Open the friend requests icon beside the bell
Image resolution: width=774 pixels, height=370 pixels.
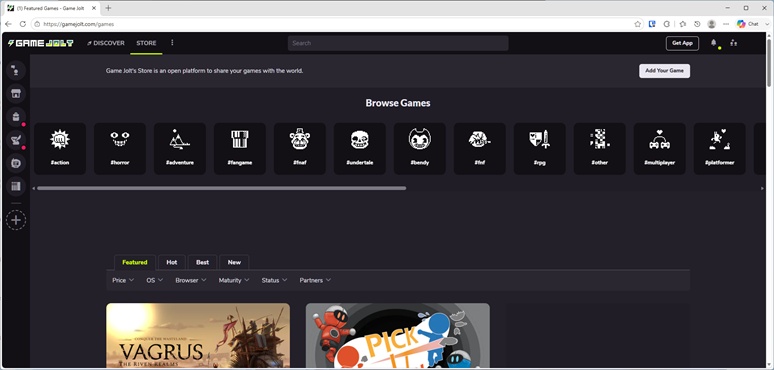tap(734, 43)
